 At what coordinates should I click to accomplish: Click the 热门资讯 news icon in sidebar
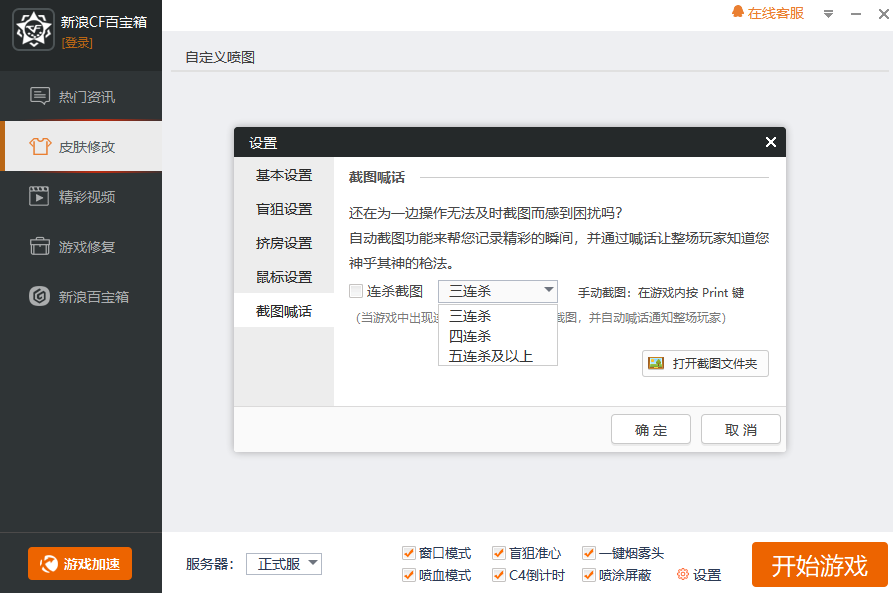(x=40, y=97)
